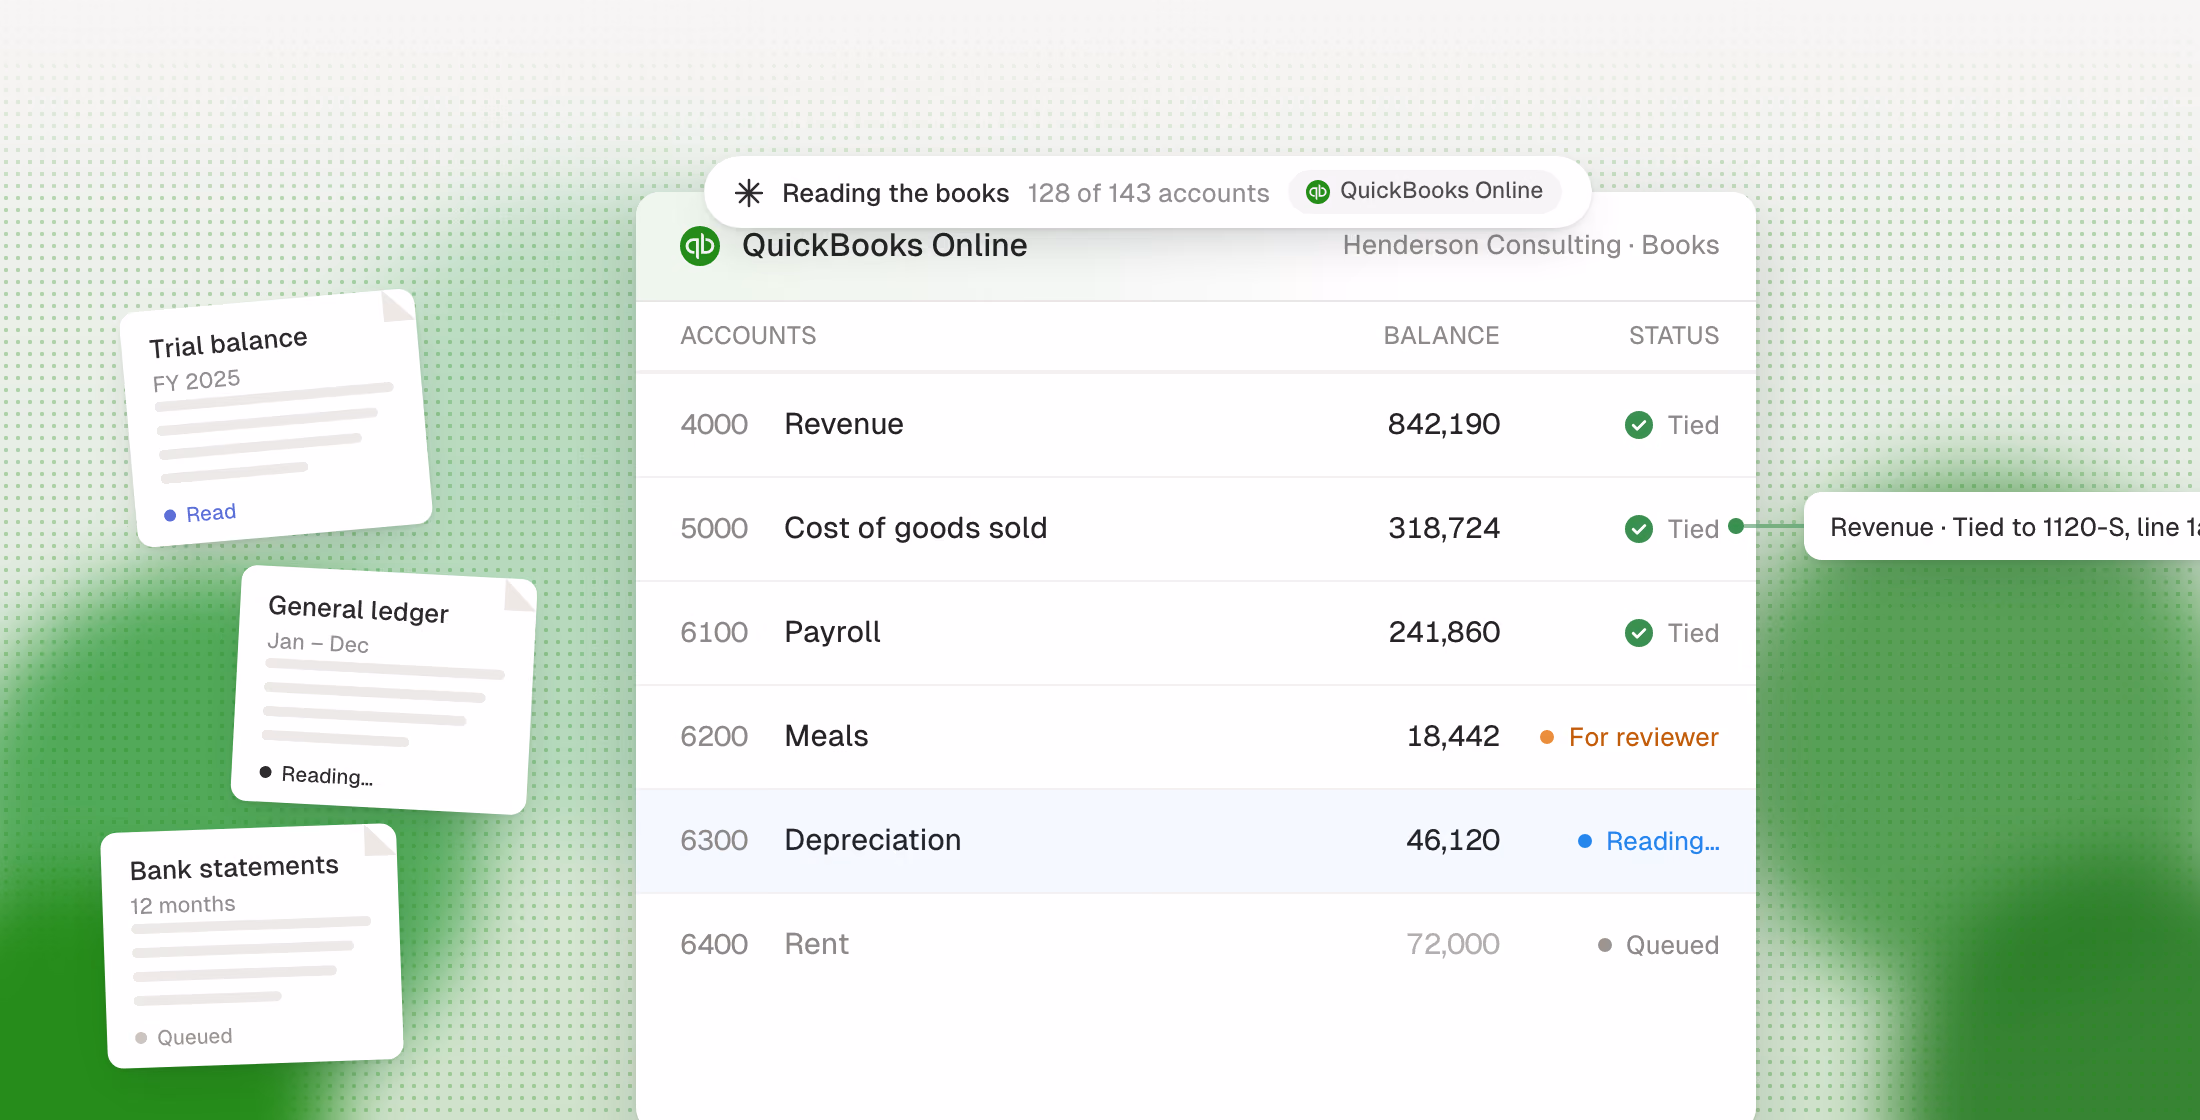Click the 842,190 balance value
This screenshot has height=1120, width=2200.
coord(1444,424)
